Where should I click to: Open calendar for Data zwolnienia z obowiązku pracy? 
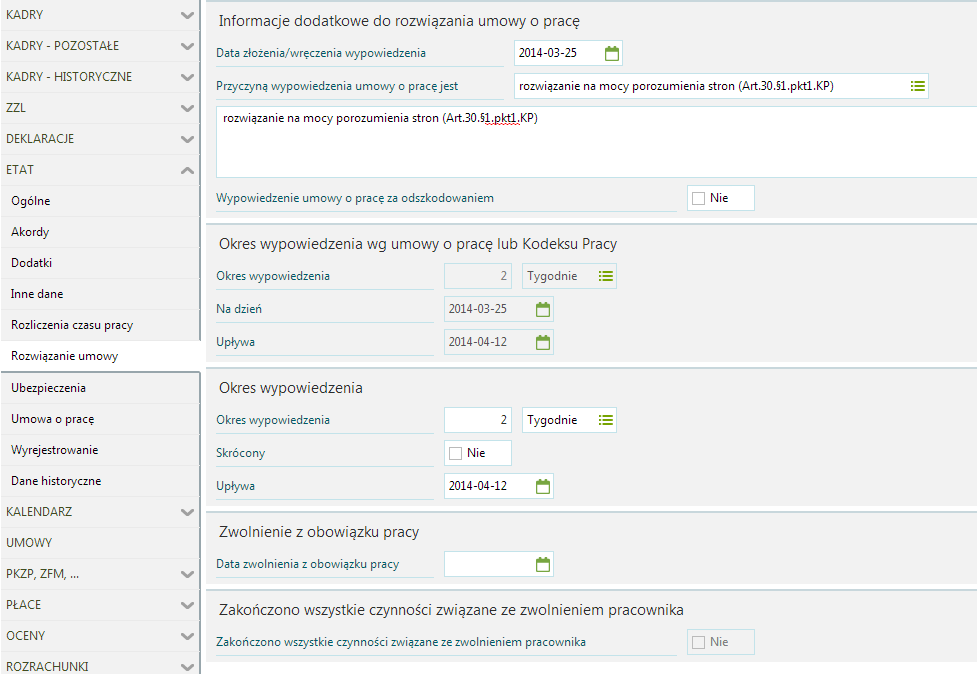[x=543, y=564]
